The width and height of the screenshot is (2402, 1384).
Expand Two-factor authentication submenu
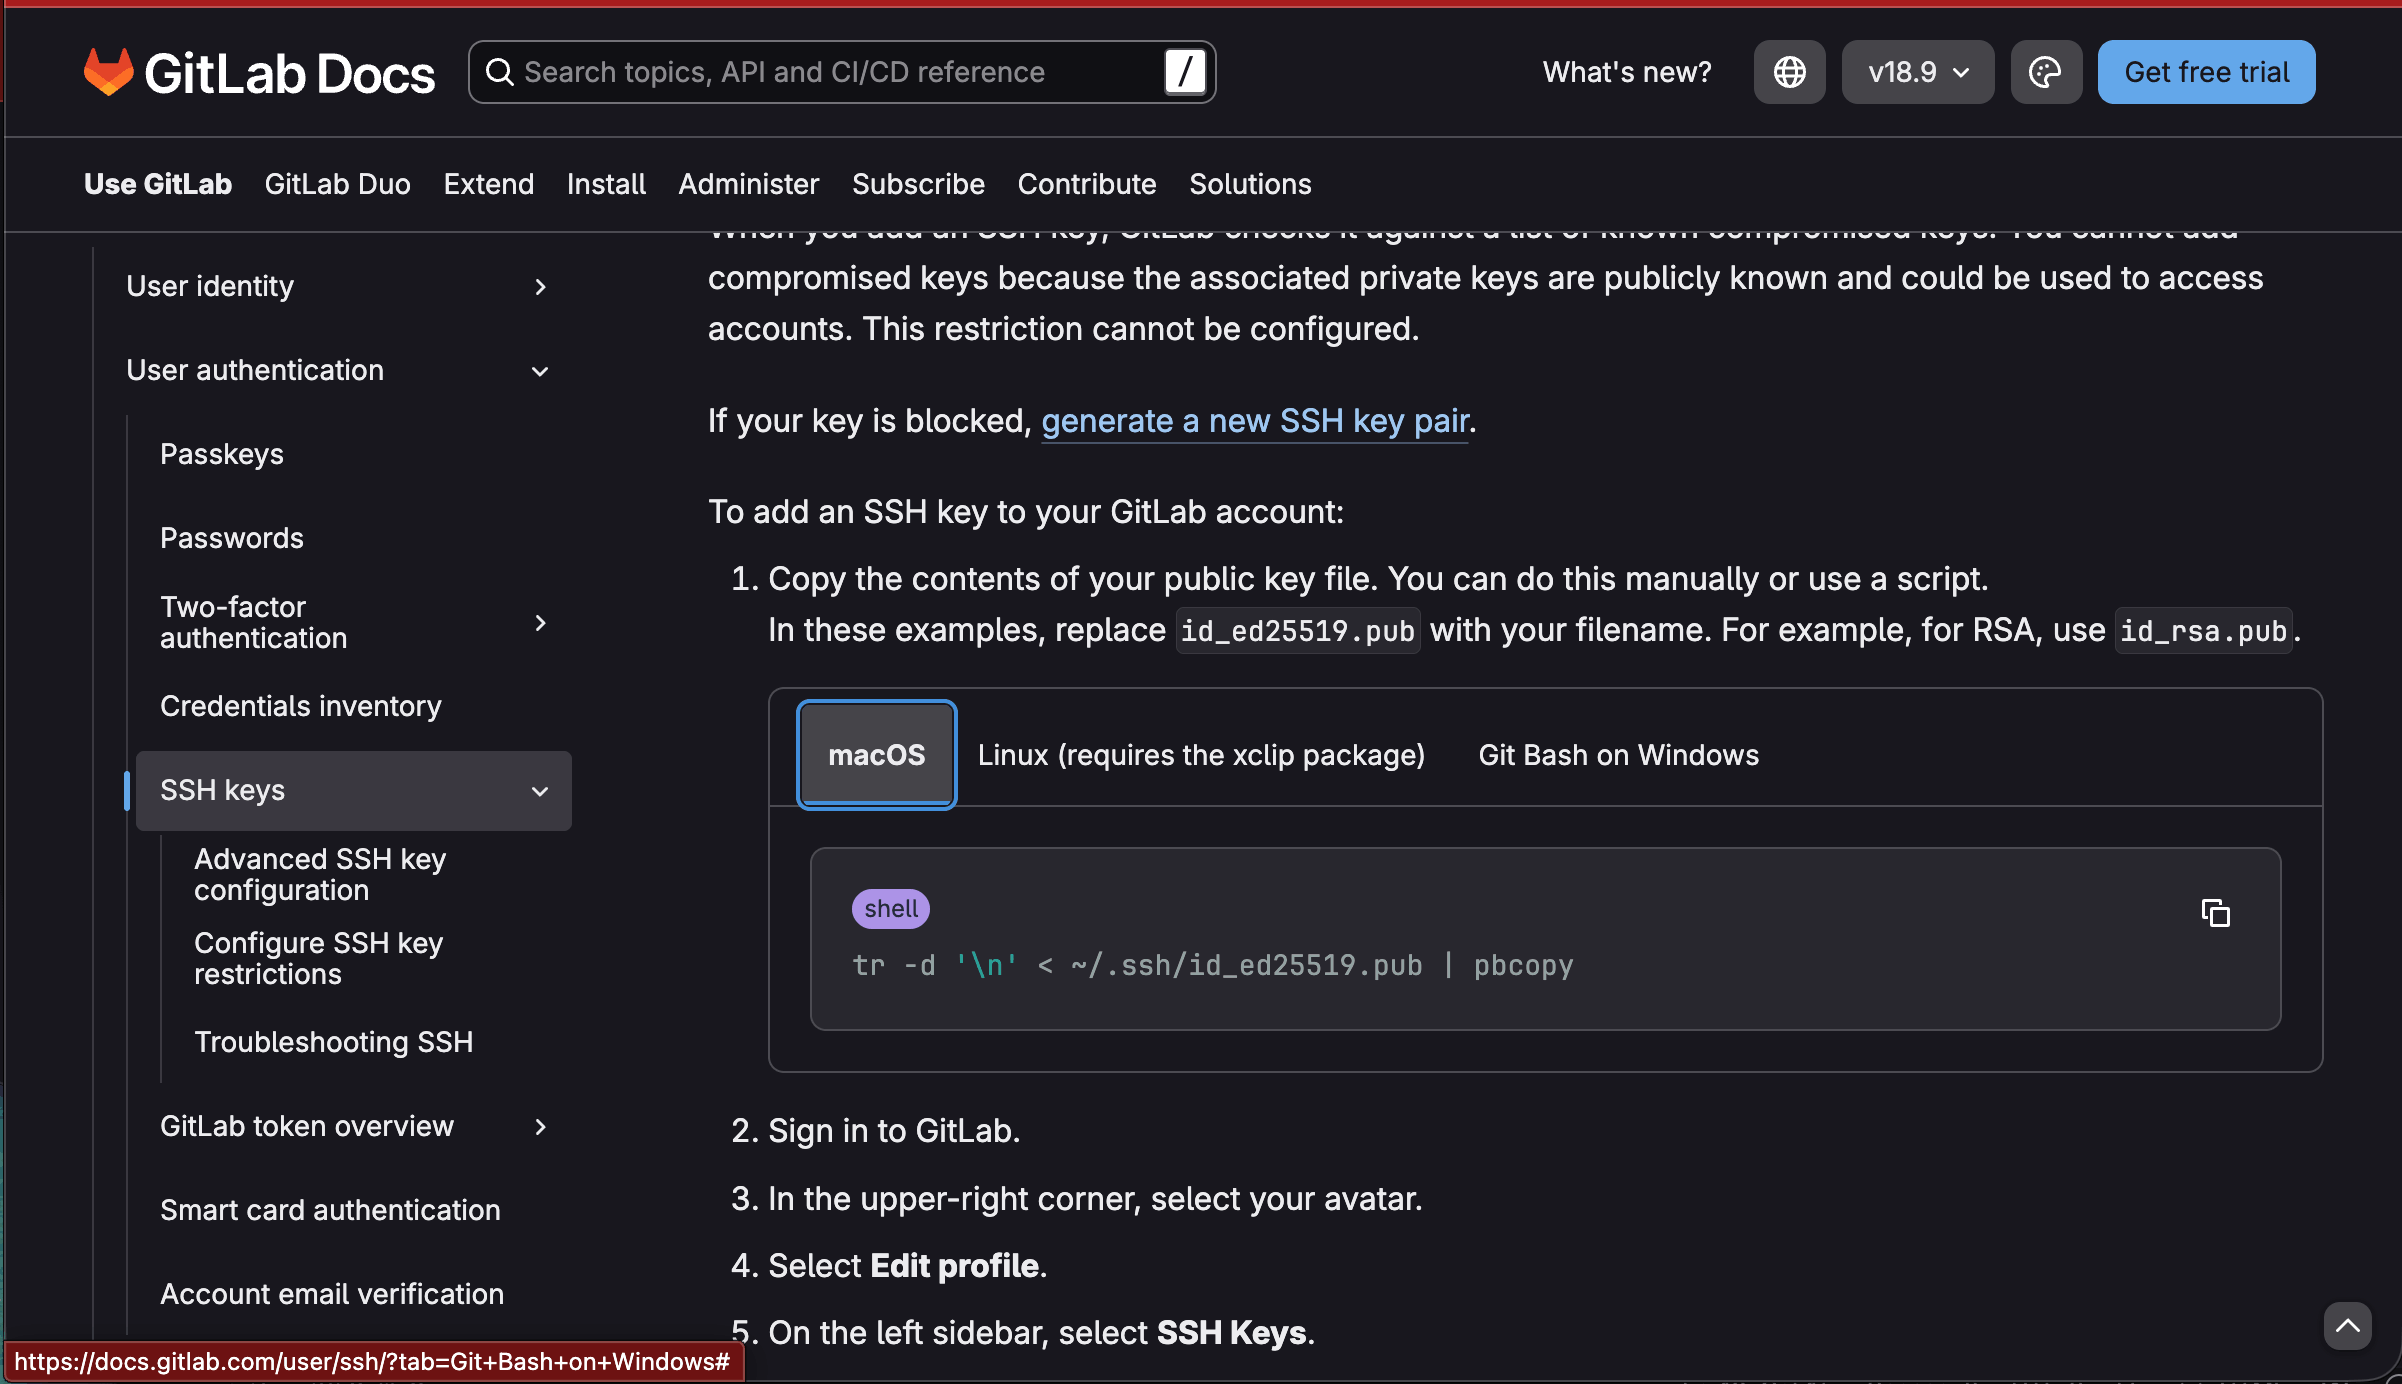tap(540, 623)
